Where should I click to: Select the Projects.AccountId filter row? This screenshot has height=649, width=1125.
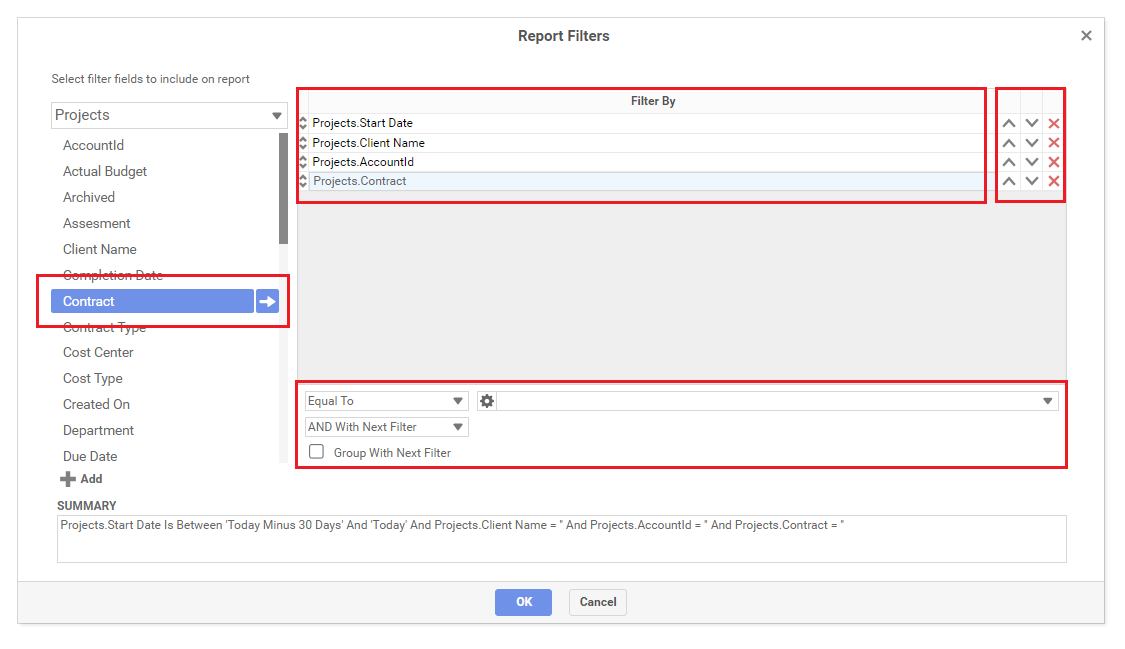(x=646, y=162)
